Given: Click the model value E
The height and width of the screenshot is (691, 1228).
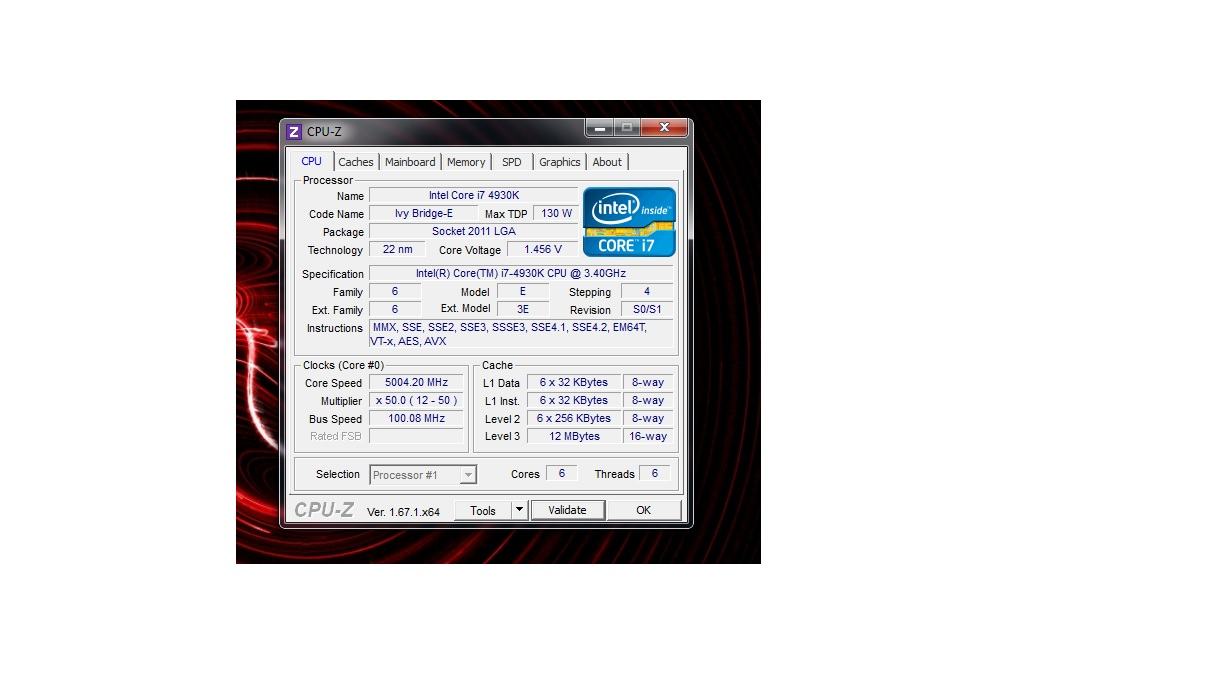Looking at the screenshot, I should point(523,292).
